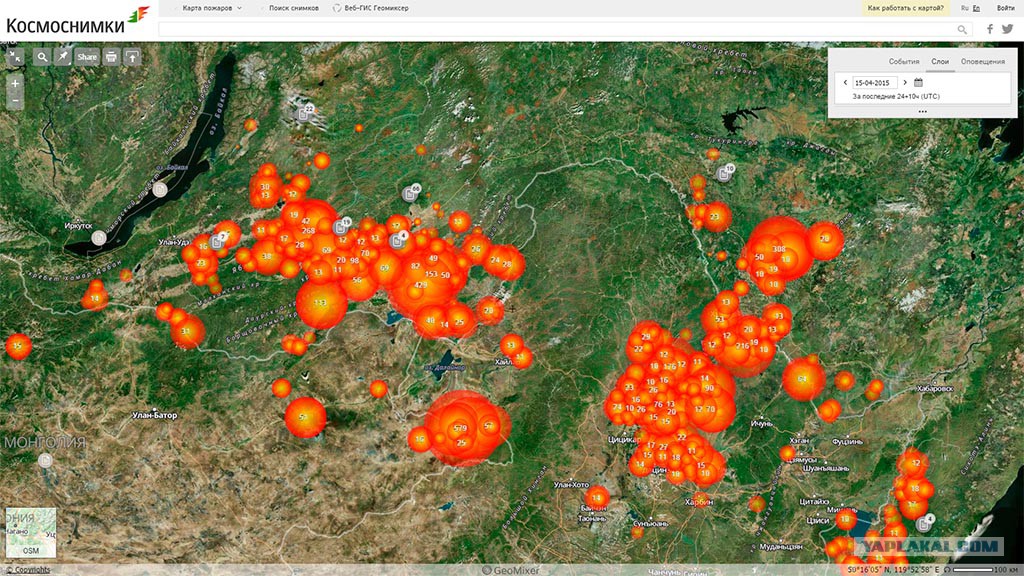Click the gray document marker numbered 10
This screenshot has height=576, width=1024.
[725, 173]
